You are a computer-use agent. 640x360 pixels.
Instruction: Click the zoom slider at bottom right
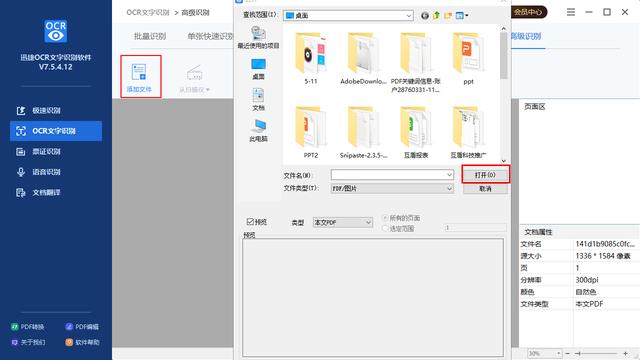pos(596,353)
